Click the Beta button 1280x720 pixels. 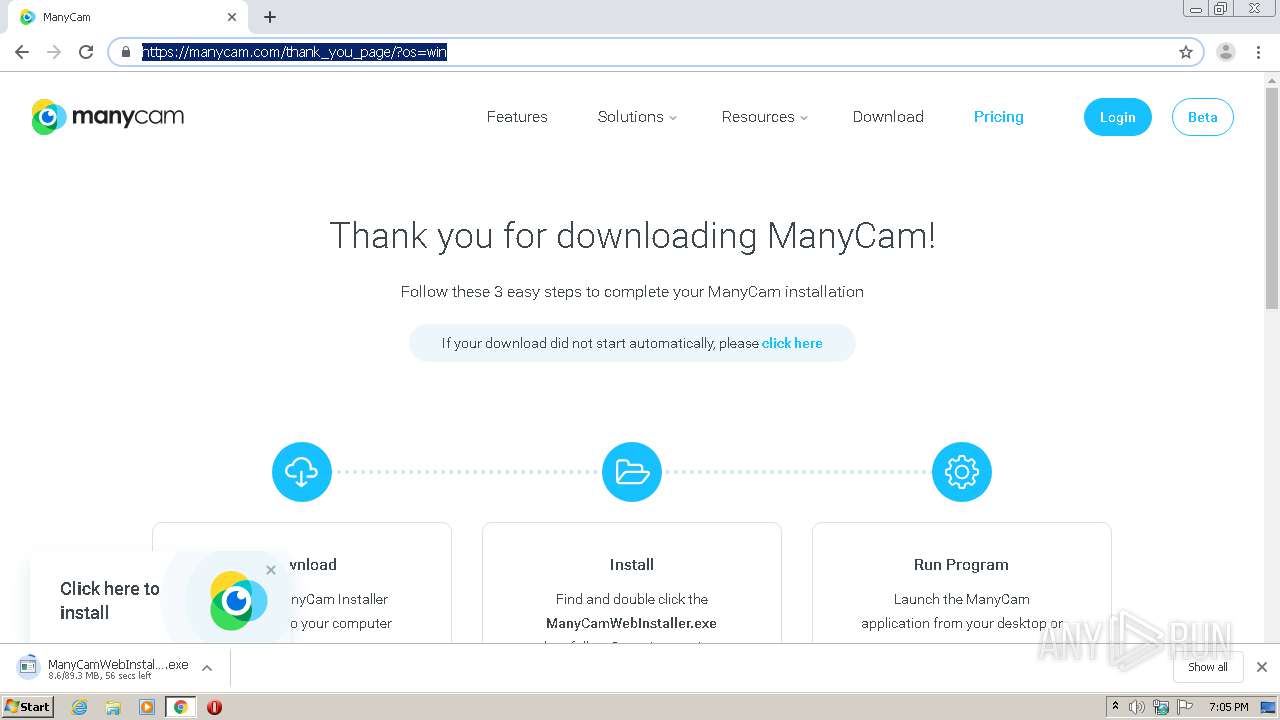(1202, 117)
